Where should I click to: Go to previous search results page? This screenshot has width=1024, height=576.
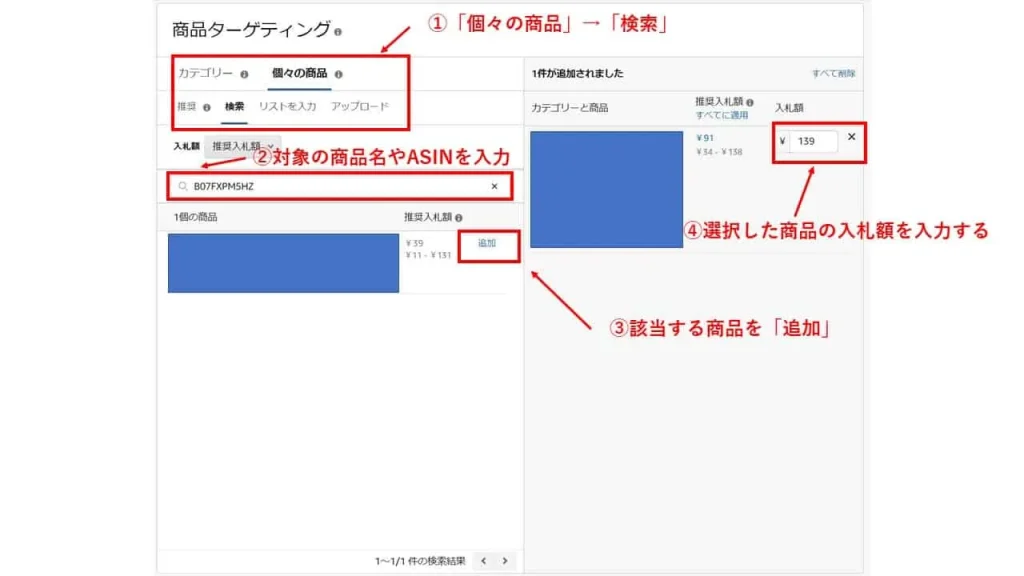483,561
